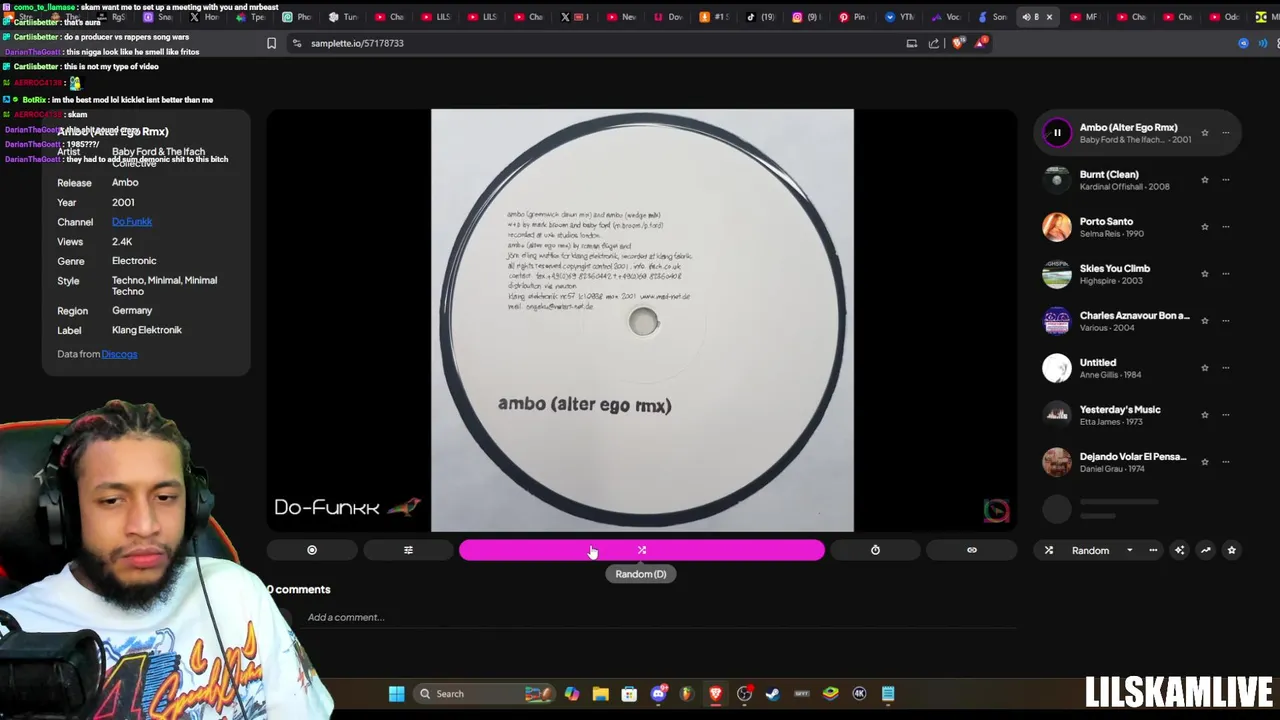Open more options for Untitled track
The image size is (1280, 720).
pos(1225,368)
